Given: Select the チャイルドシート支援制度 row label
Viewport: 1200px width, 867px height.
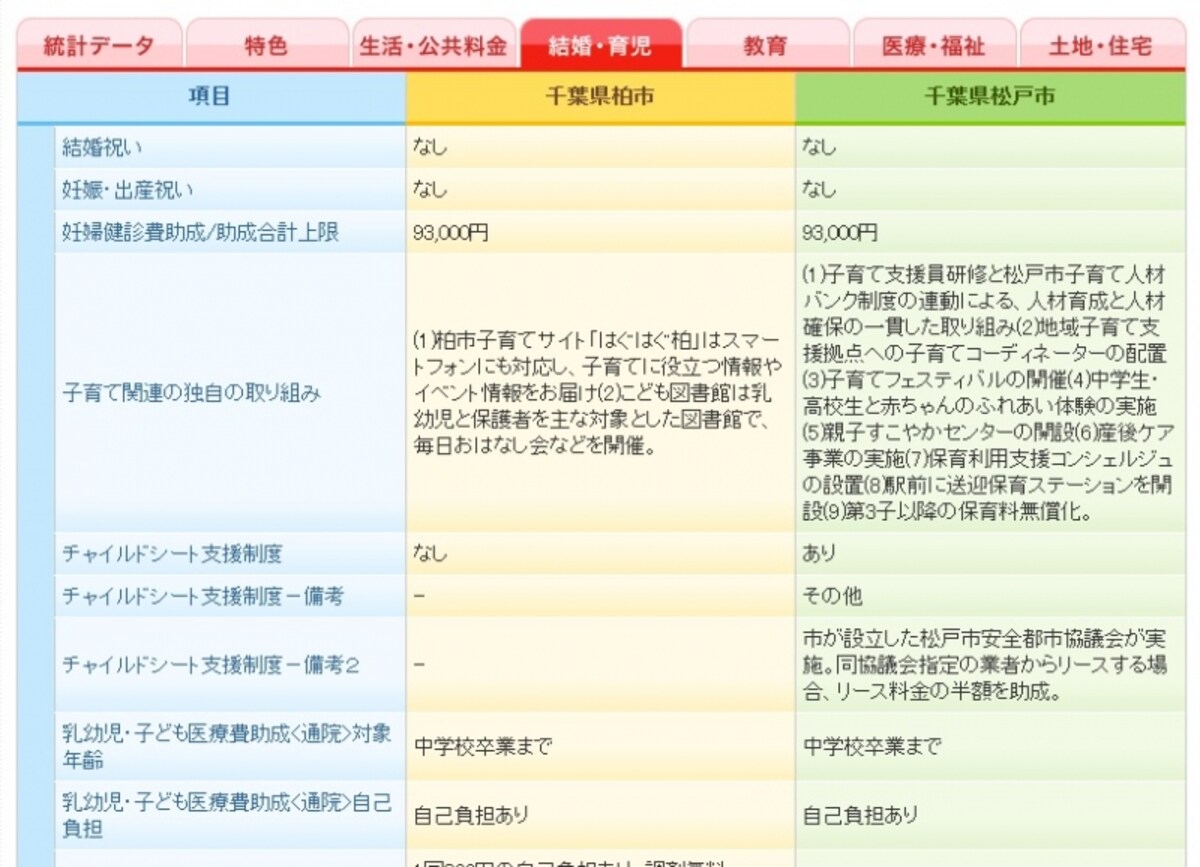Looking at the screenshot, I should (x=172, y=552).
